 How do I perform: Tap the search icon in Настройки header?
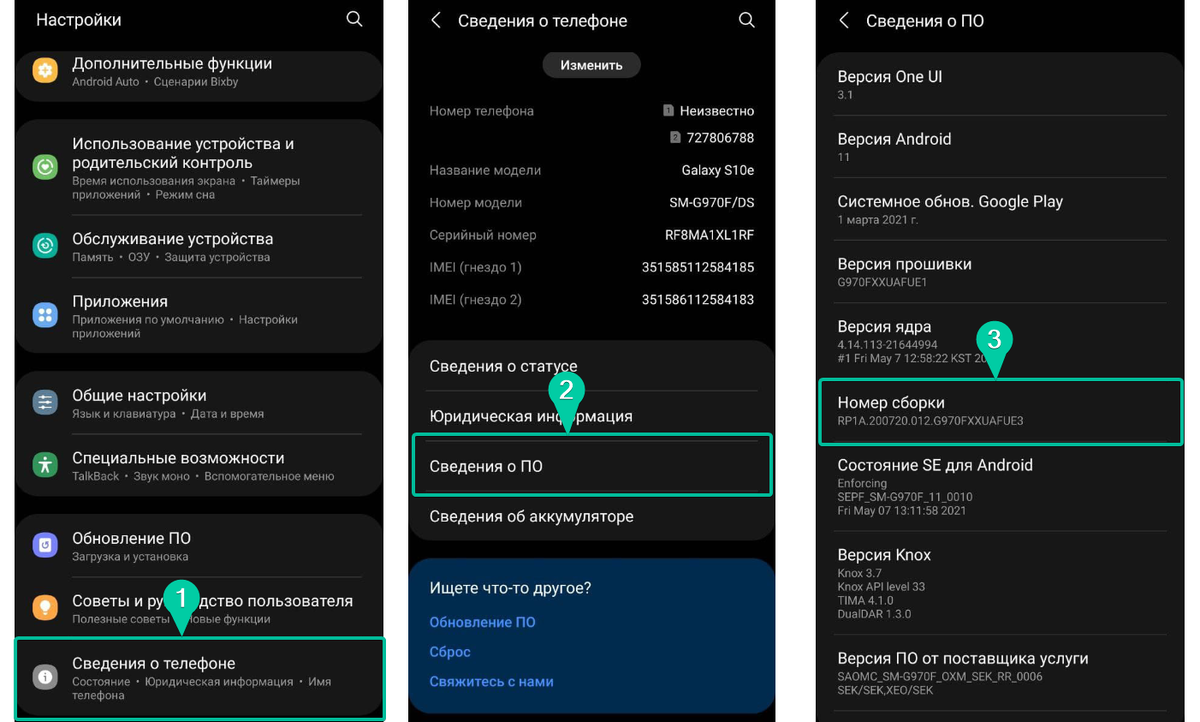(354, 19)
